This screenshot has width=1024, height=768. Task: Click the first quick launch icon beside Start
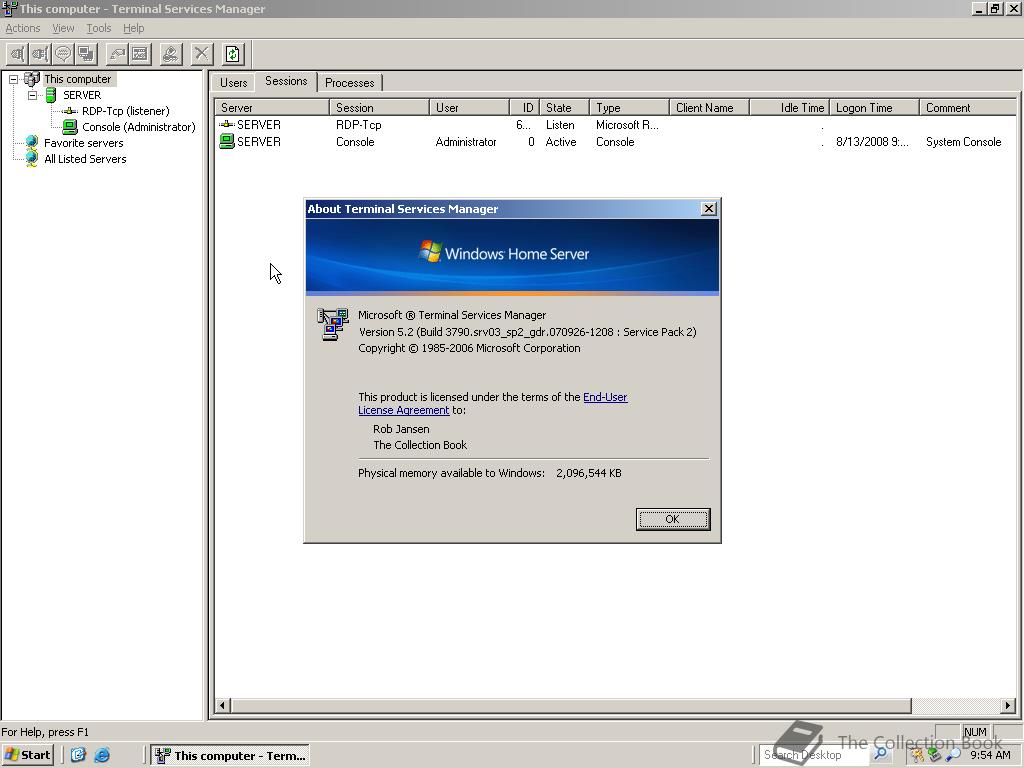[78, 756]
